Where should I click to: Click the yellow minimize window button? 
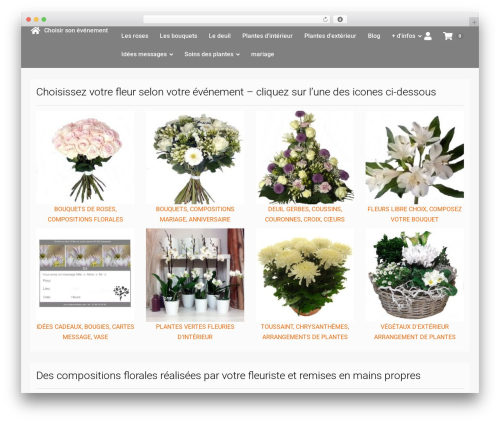point(36,19)
